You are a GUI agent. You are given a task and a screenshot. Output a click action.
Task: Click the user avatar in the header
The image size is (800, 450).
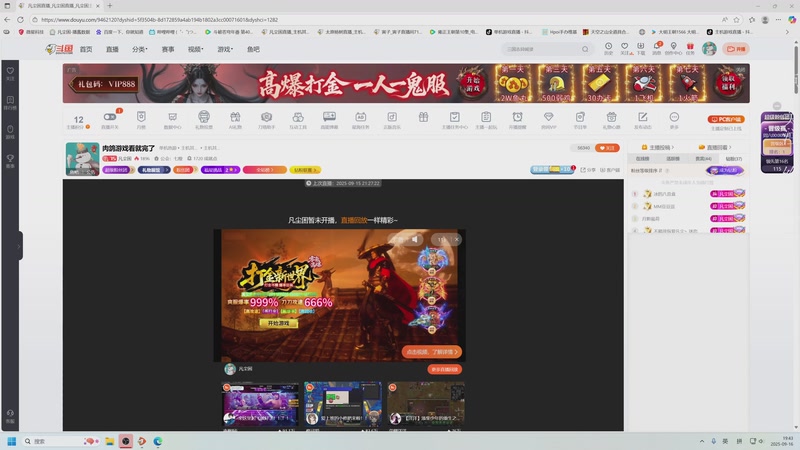[x=709, y=48]
